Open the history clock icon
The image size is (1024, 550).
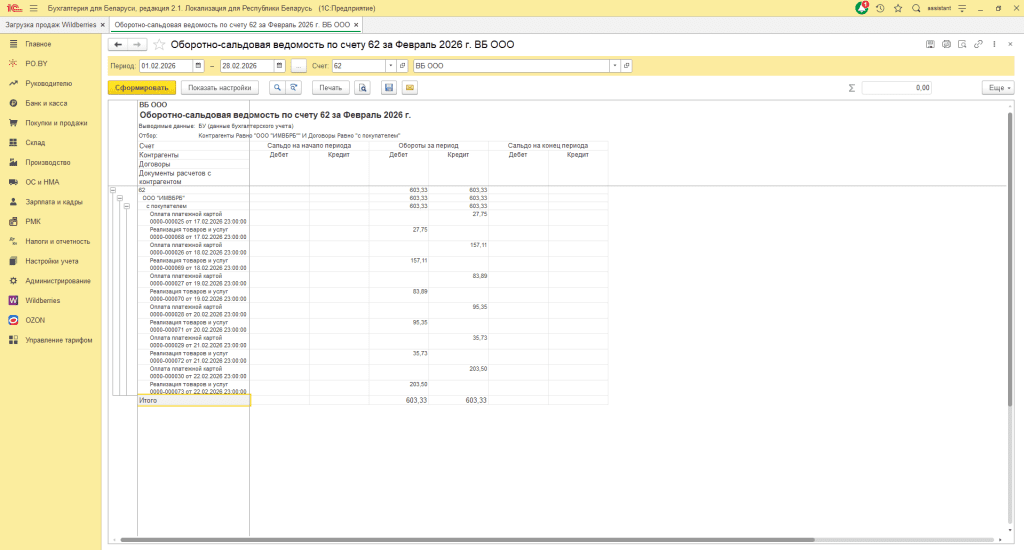pyautogui.click(x=879, y=8)
